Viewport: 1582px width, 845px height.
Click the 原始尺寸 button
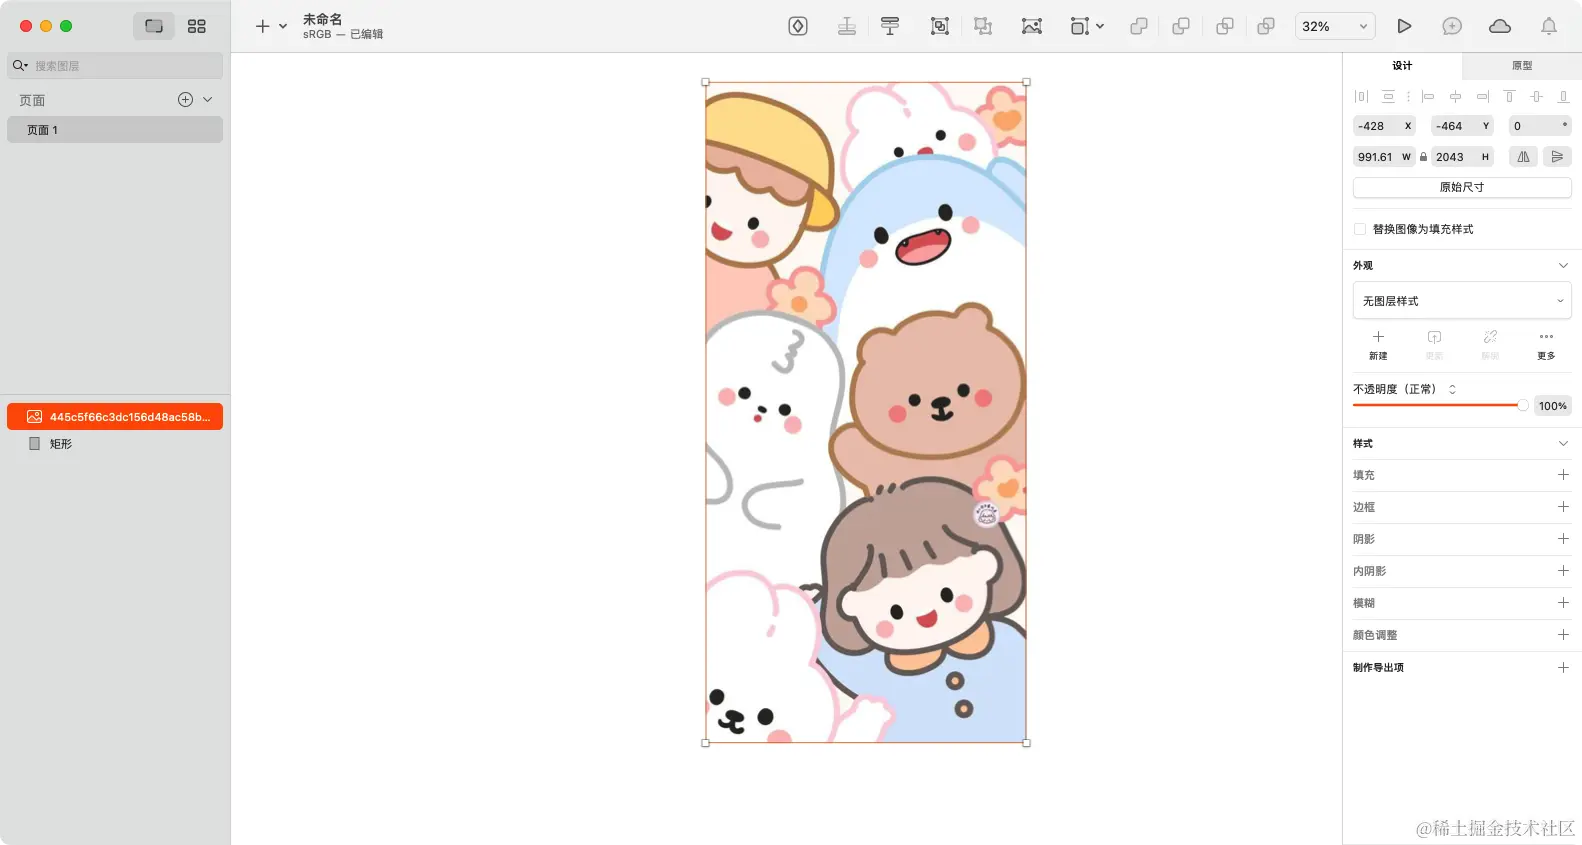click(1462, 187)
